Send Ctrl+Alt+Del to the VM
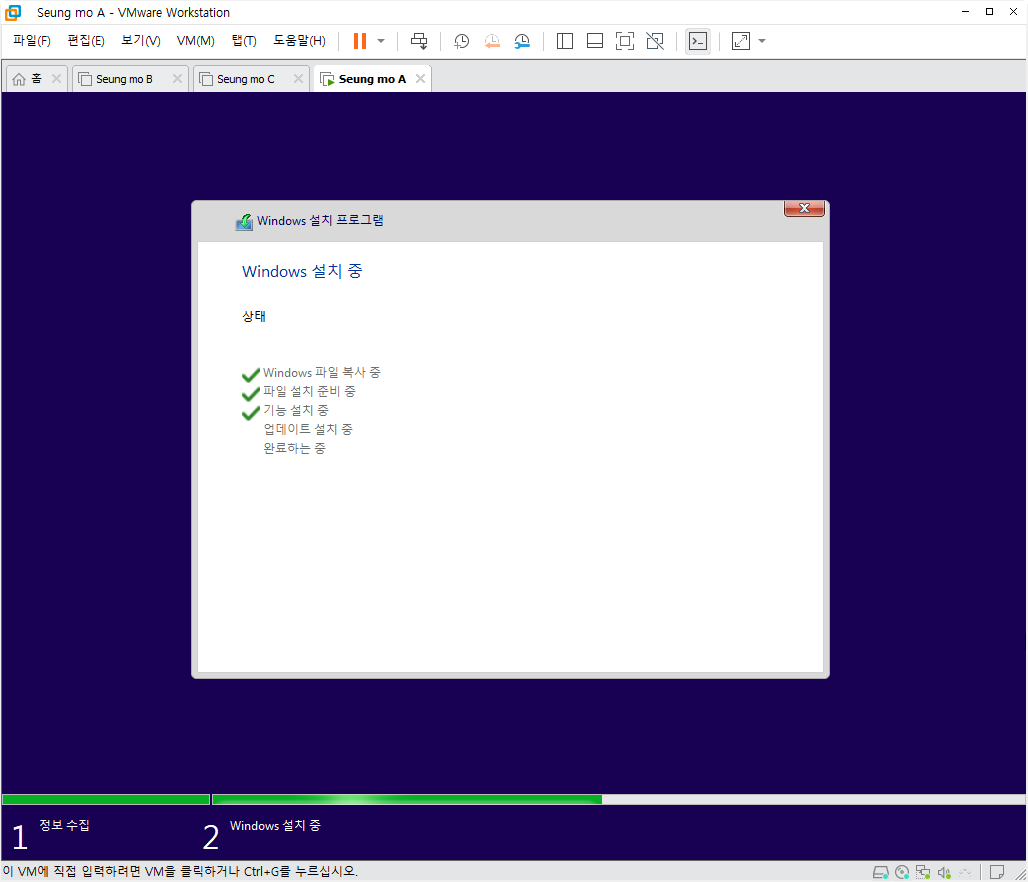The width and height of the screenshot is (1028, 882). tap(419, 41)
